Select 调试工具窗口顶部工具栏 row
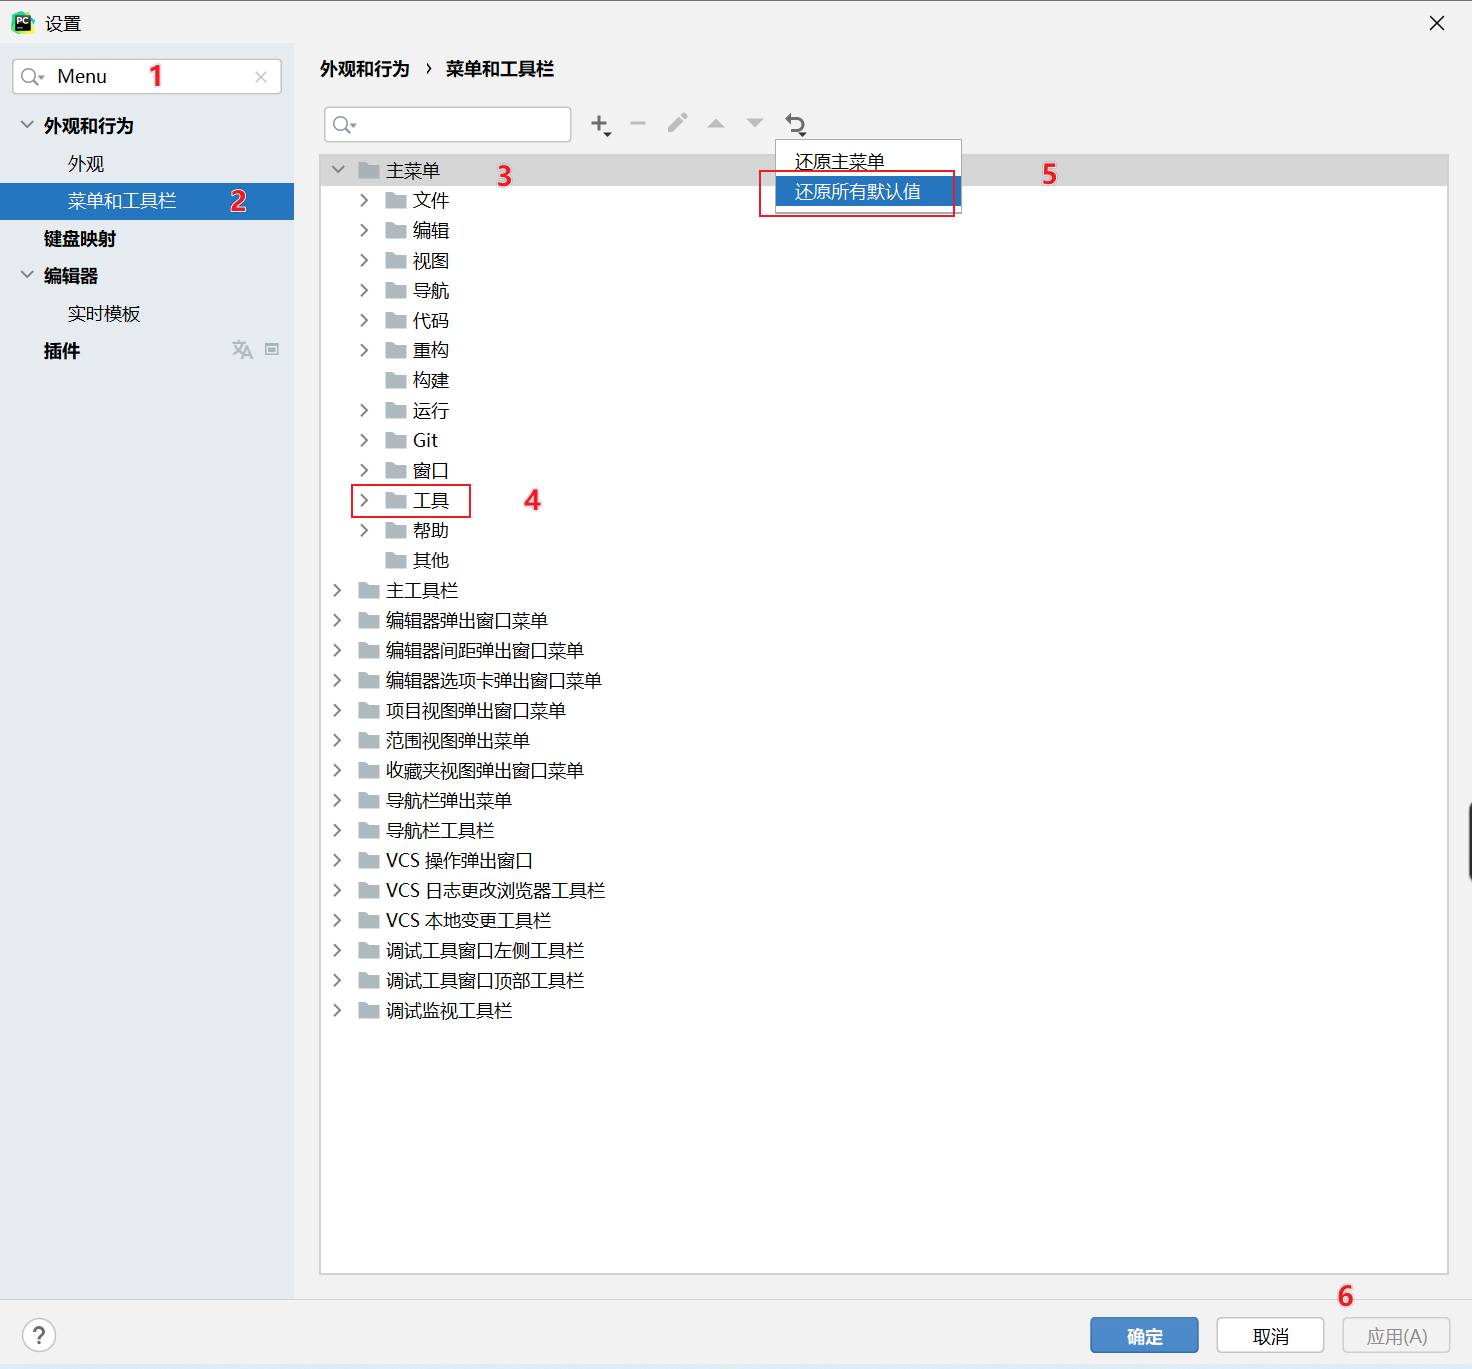This screenshot has height=1369, width=1472. point(884,980)
